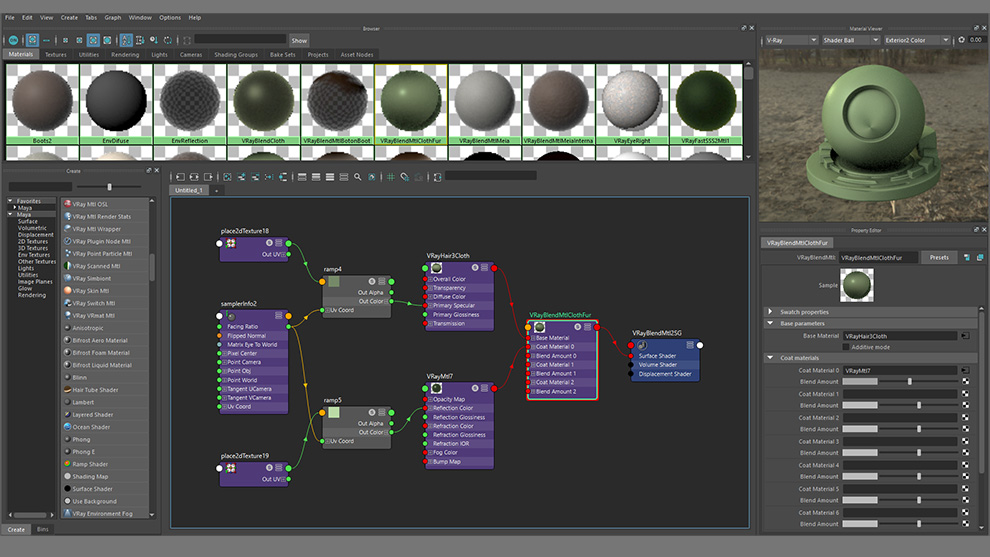Click map button next to Base Material field
990x557 pixels.
tap(965, 336)
